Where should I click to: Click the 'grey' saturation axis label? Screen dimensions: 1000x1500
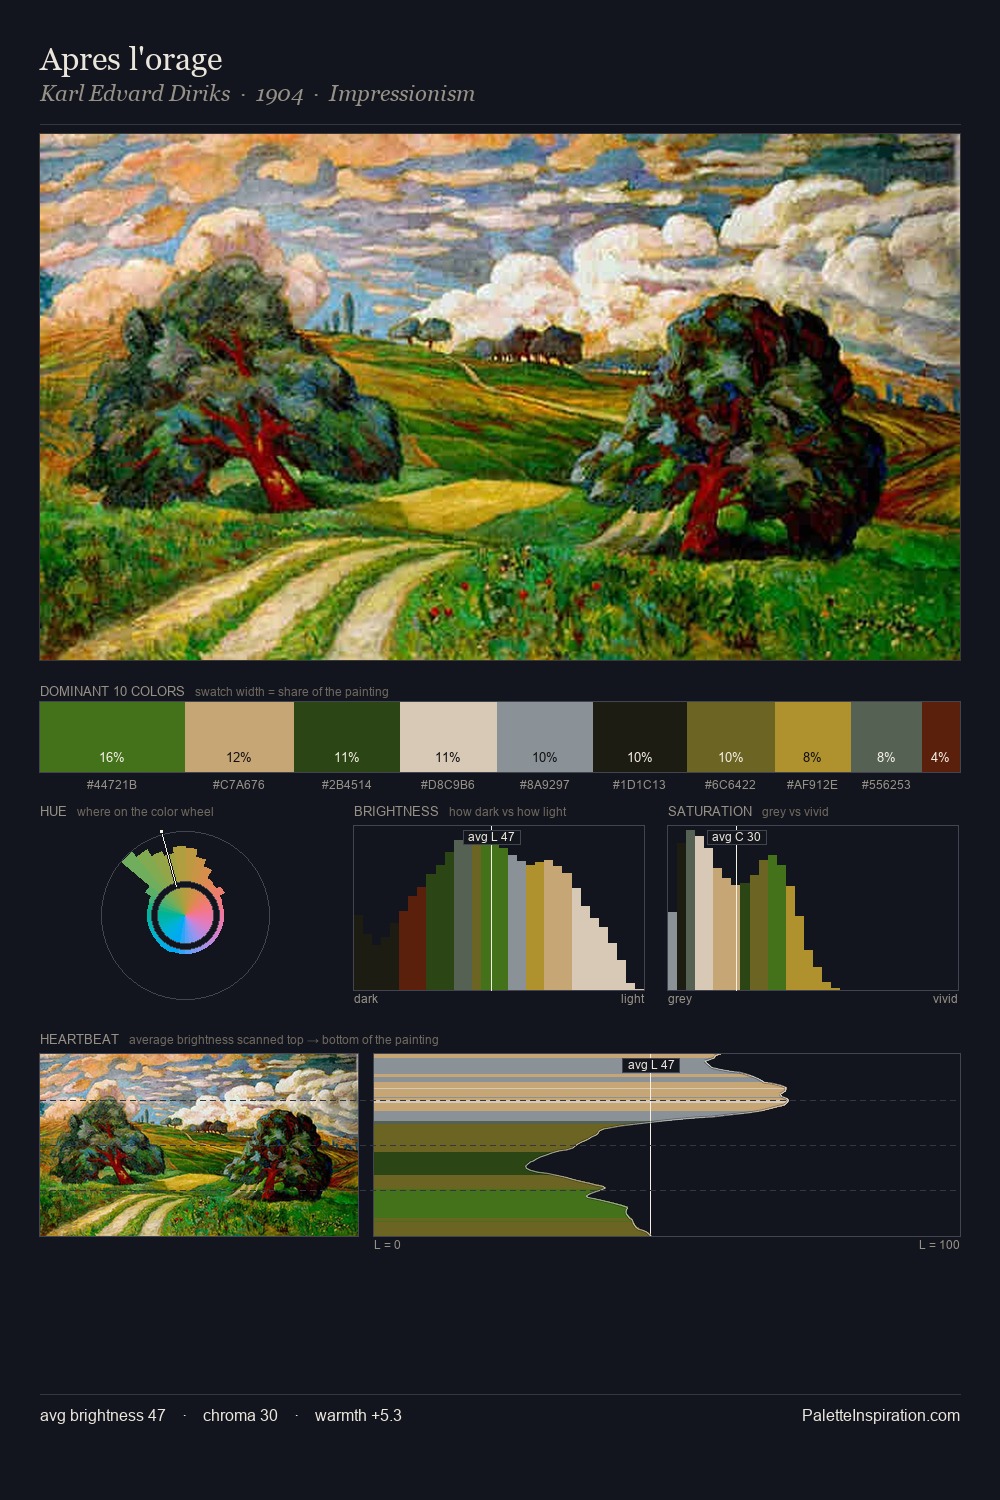[x=680, y=999]
